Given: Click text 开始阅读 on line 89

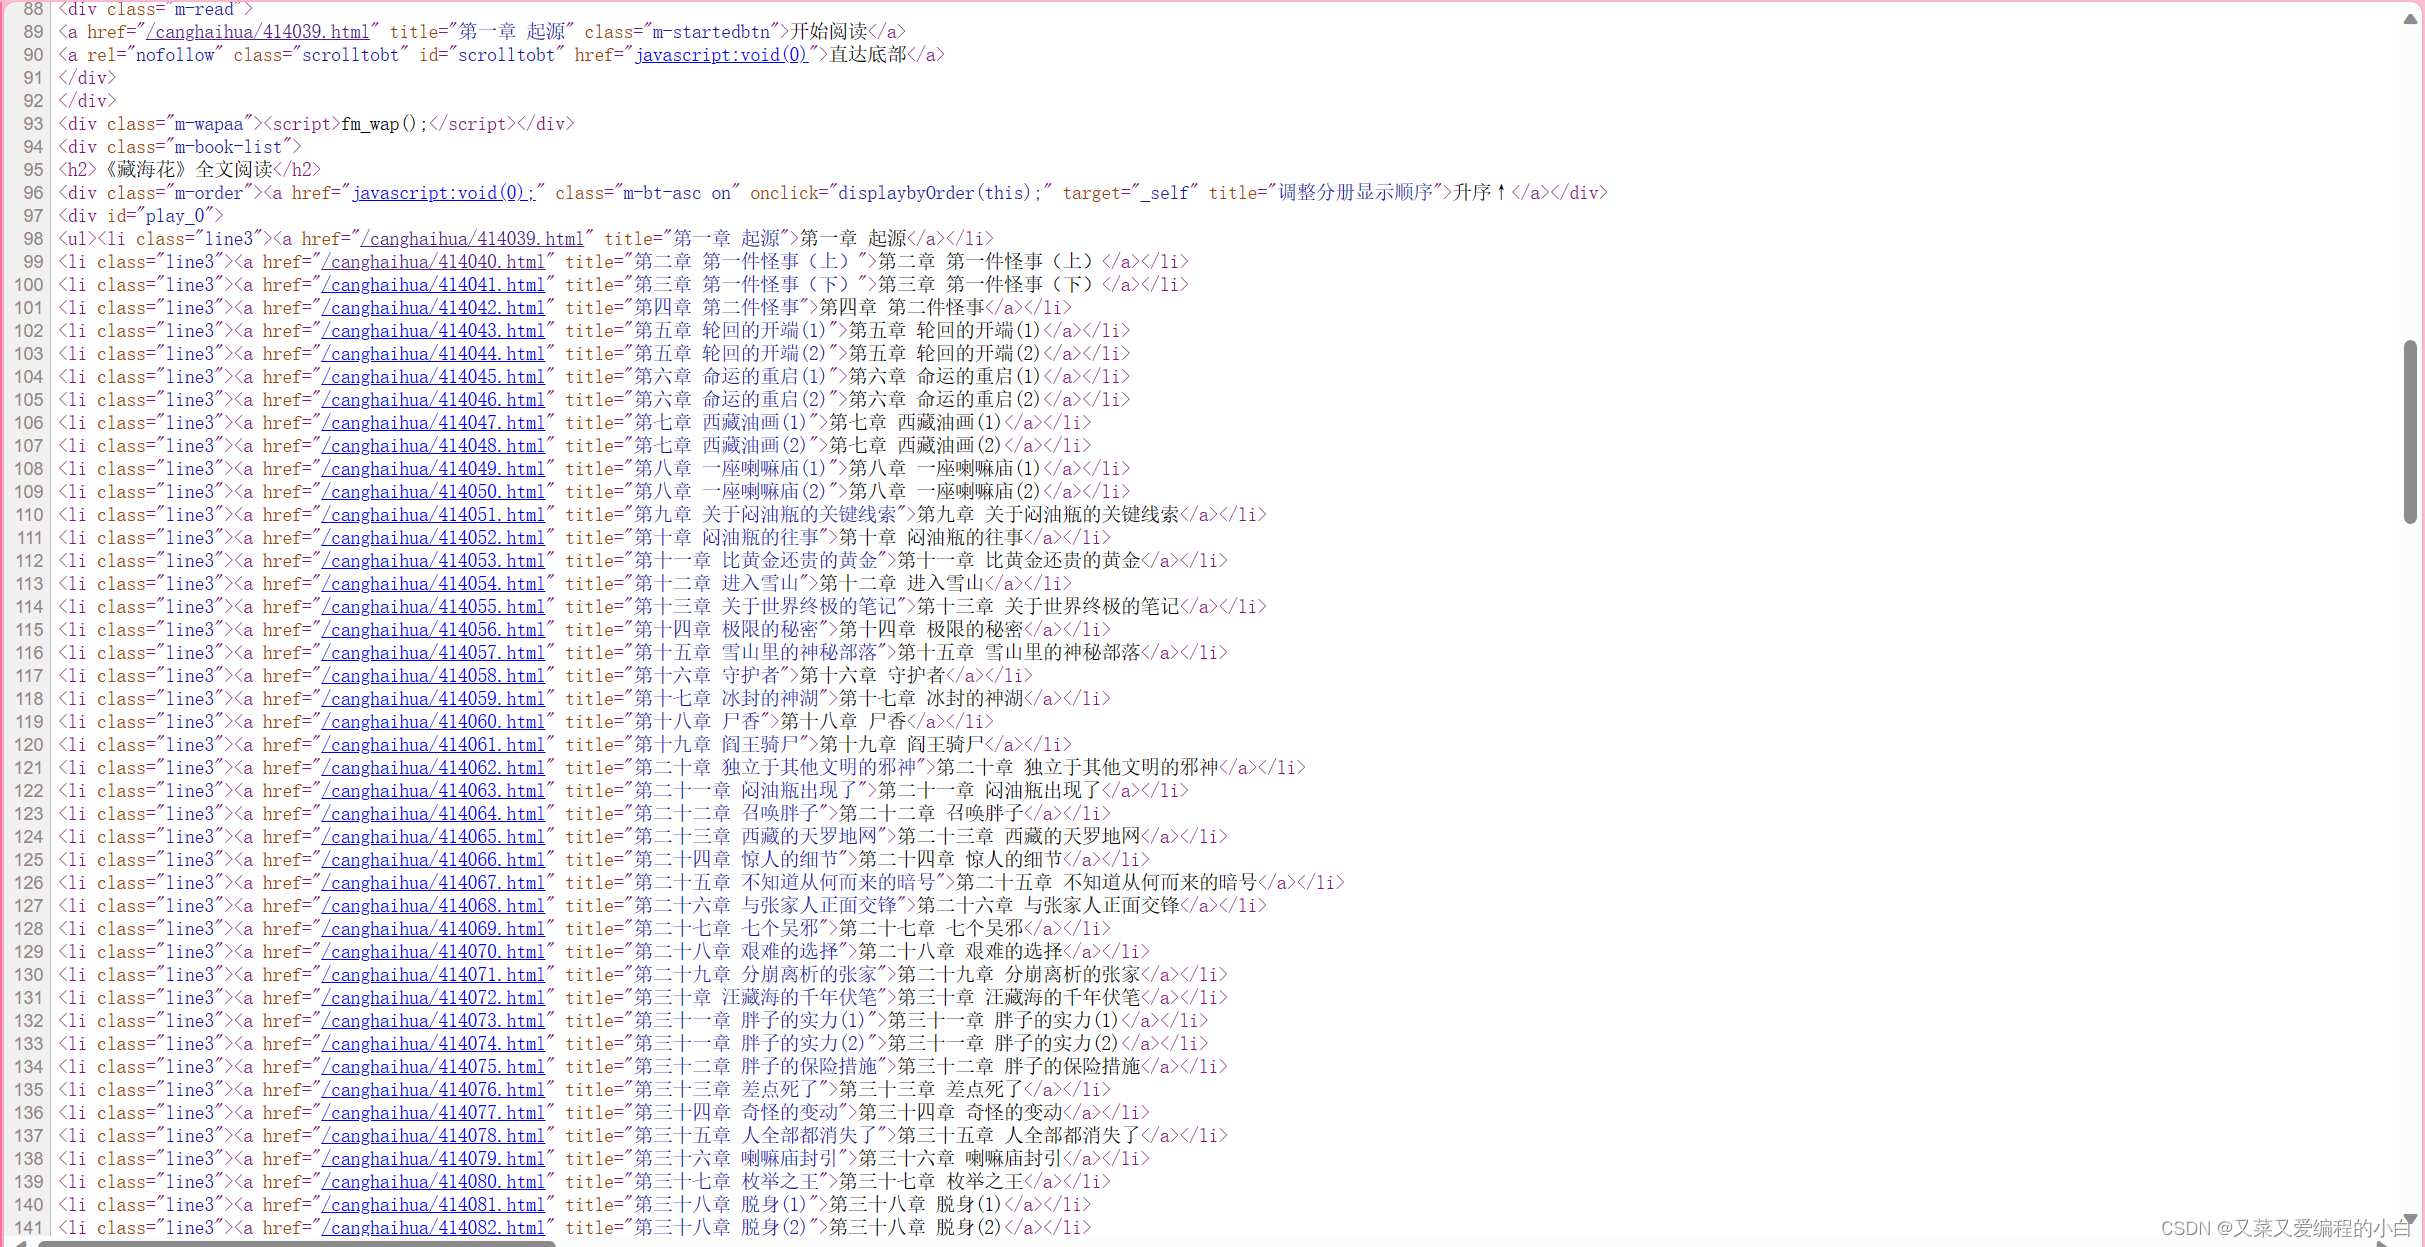Looking at the screenshot, I should pos(829,32).
